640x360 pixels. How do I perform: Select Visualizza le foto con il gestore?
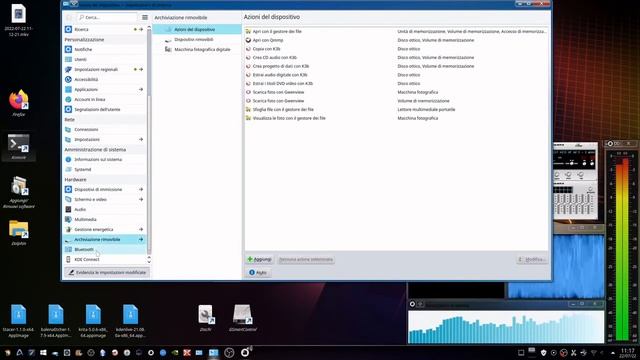[x=396, y=118]
